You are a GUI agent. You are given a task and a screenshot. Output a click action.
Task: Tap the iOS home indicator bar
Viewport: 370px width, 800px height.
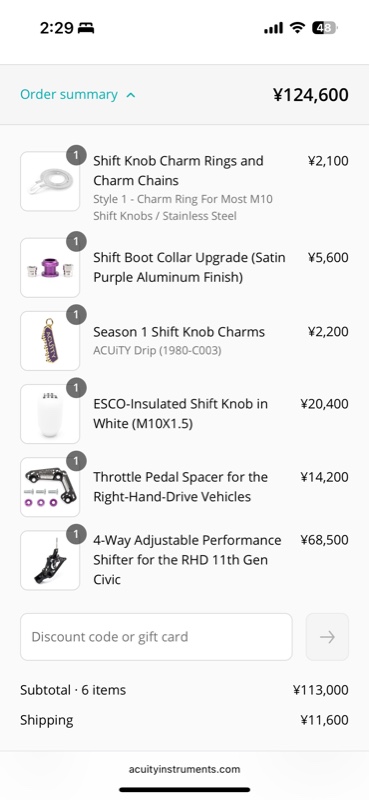pyautogui.click(x=185, y=790)
